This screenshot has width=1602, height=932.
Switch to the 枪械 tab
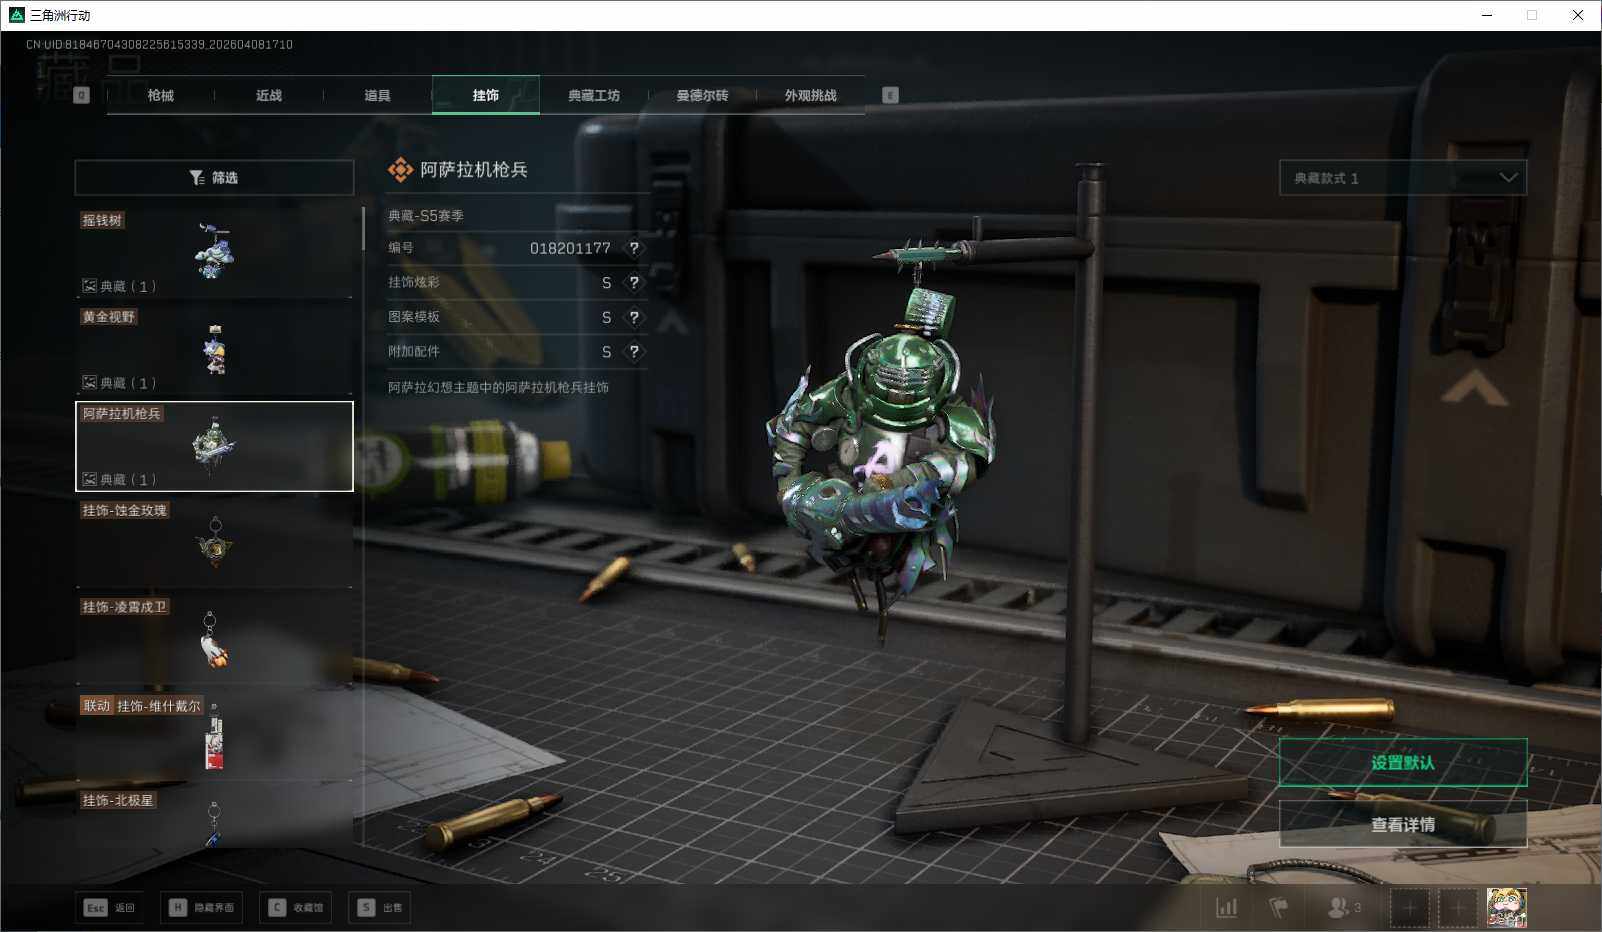[x=160, y=96]
